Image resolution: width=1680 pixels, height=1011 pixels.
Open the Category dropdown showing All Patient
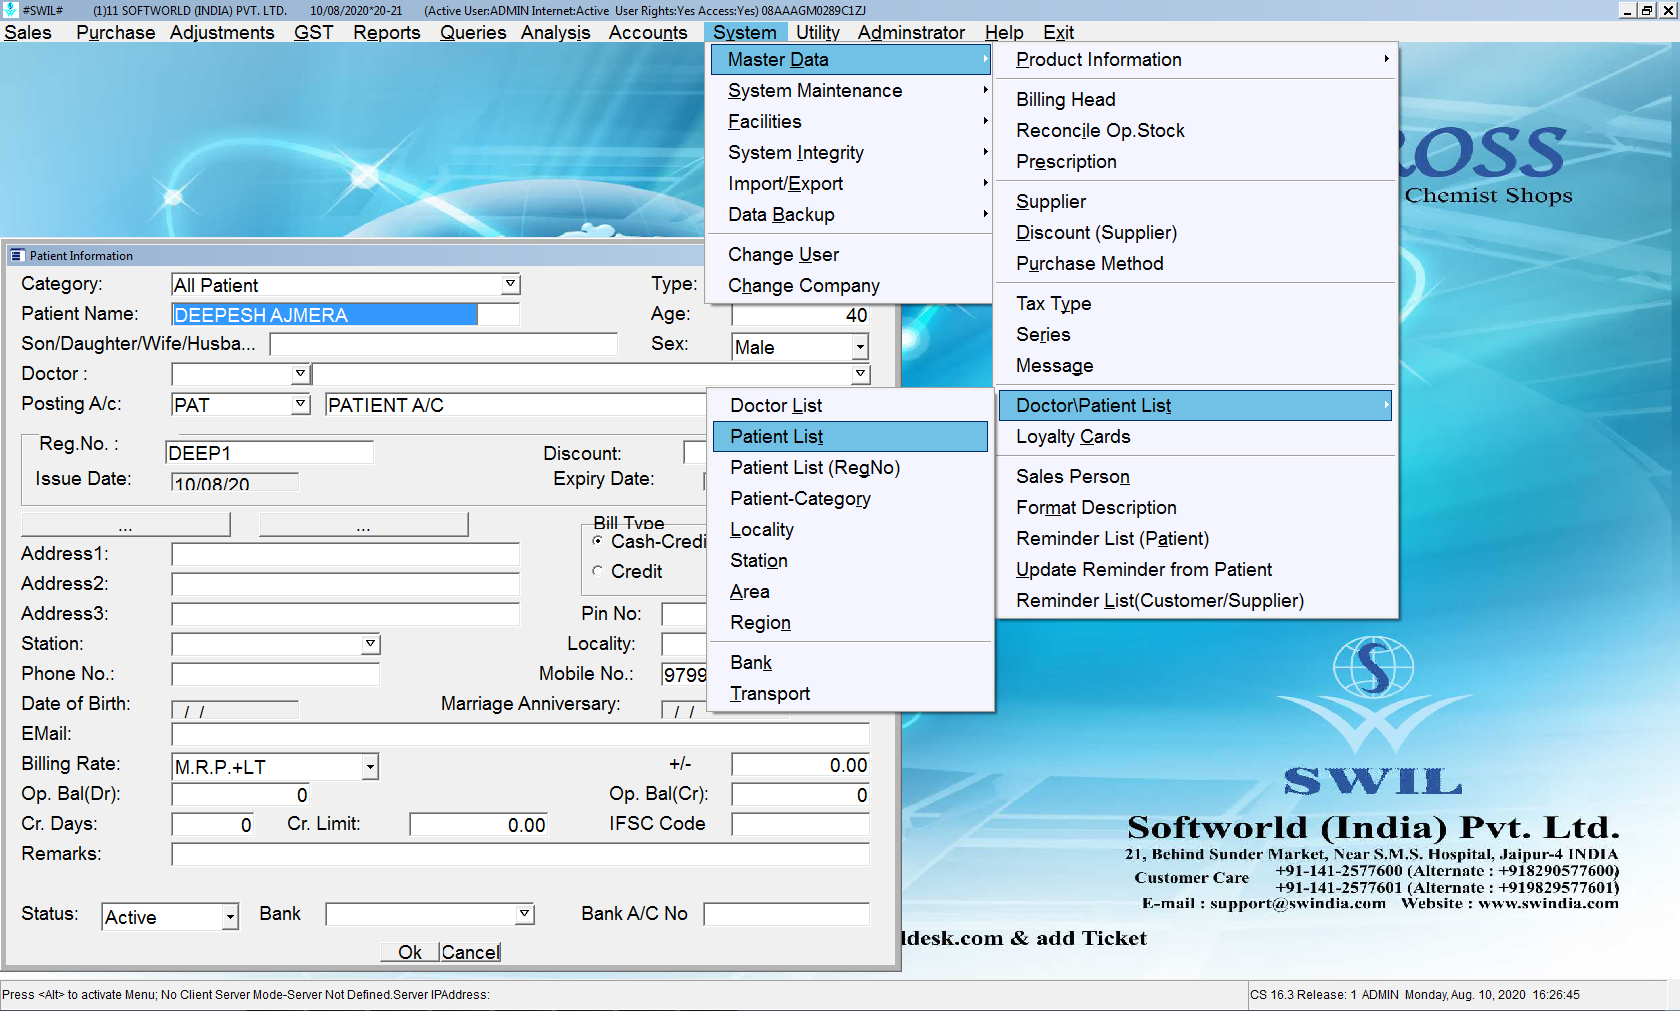510,284
